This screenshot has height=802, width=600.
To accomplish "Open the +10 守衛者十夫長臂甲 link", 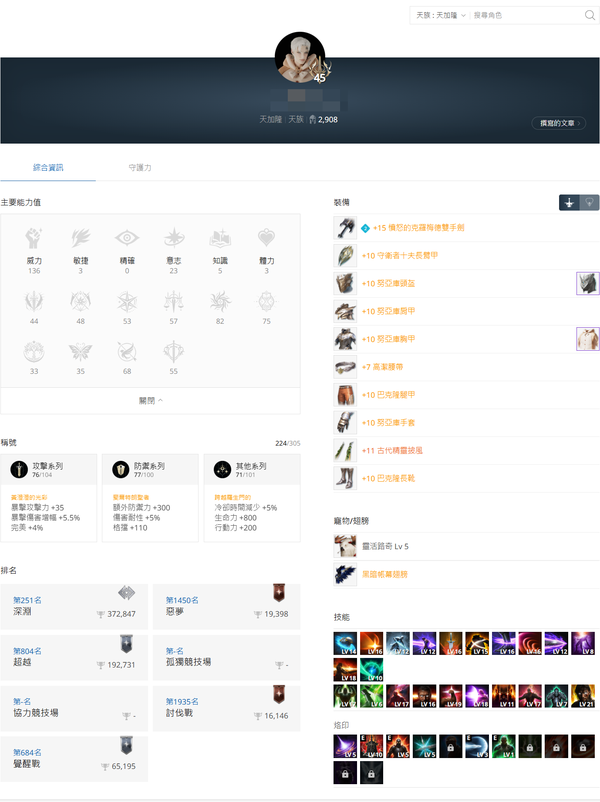I will click(400, 256).
